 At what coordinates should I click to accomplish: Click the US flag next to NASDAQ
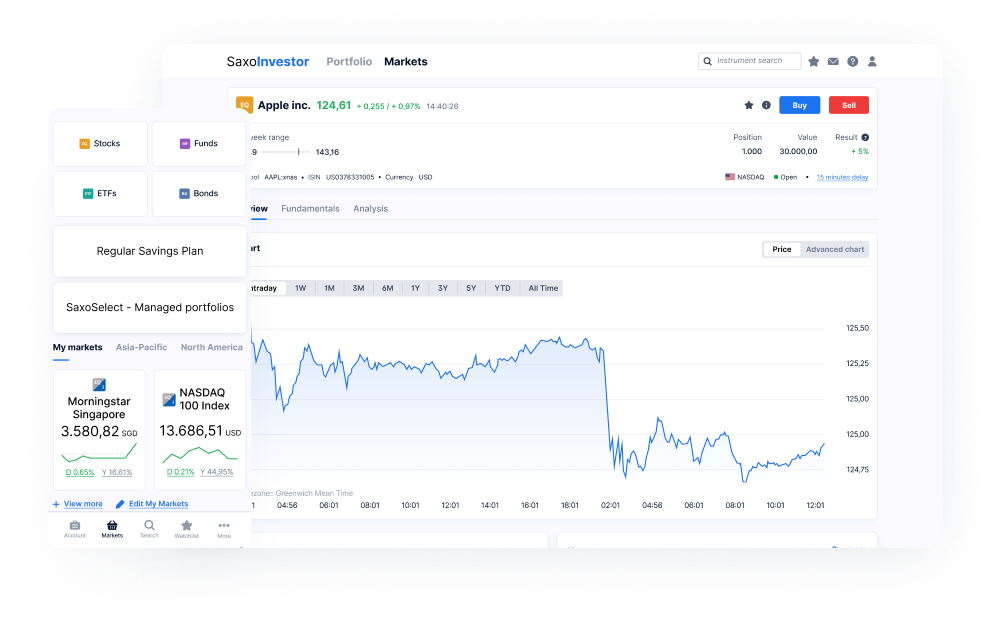[x=730, y=177]
